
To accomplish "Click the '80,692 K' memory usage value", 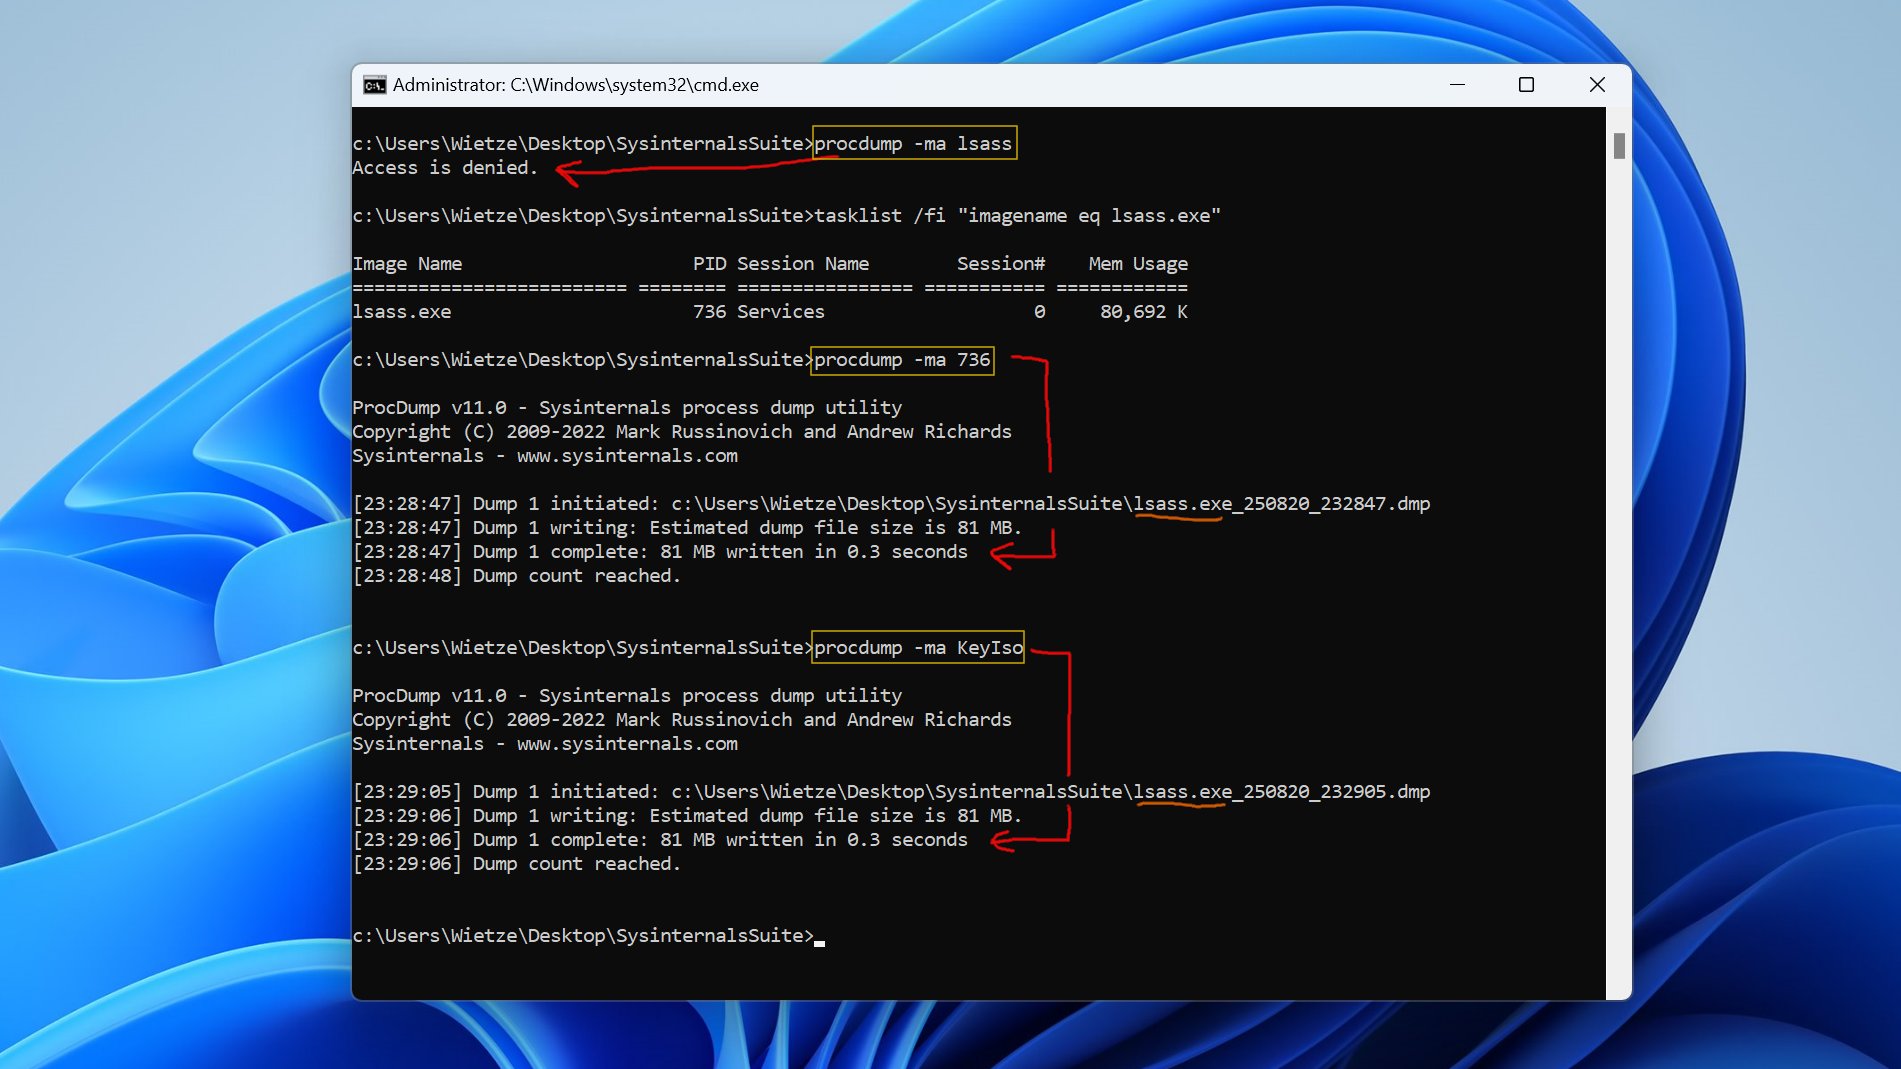I will pos(1144,311).
